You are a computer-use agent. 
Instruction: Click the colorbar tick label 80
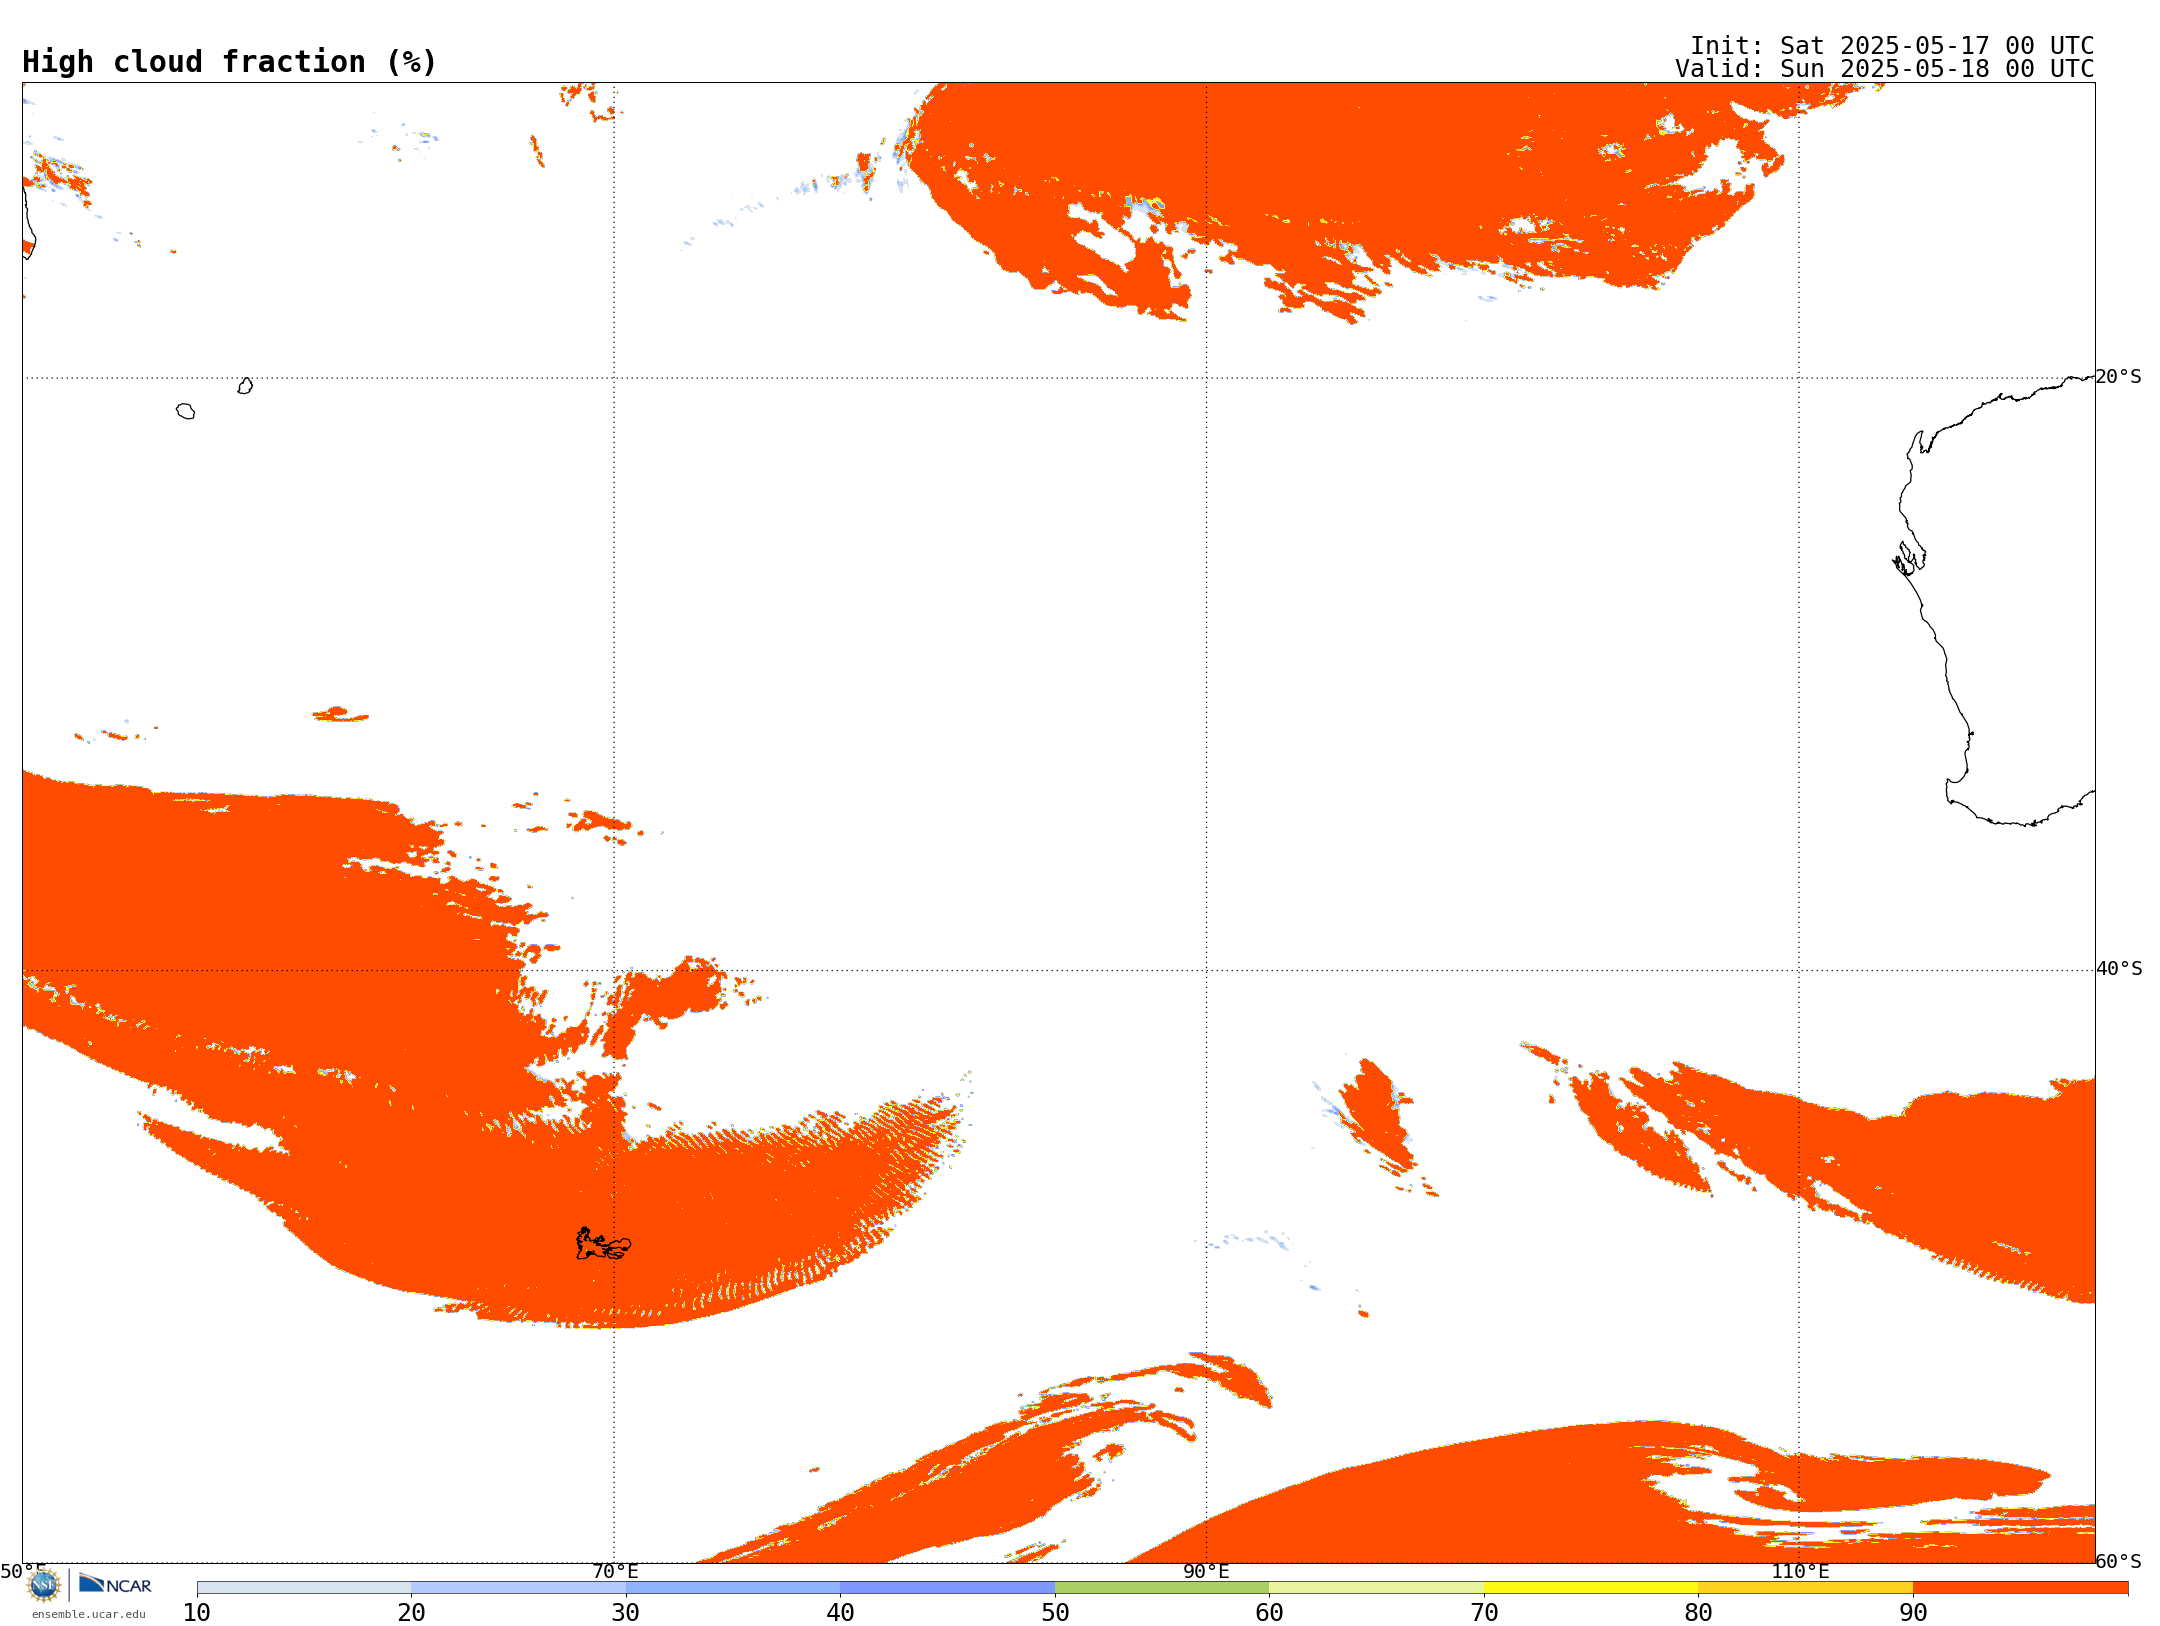click(x=1698, y=1613)
